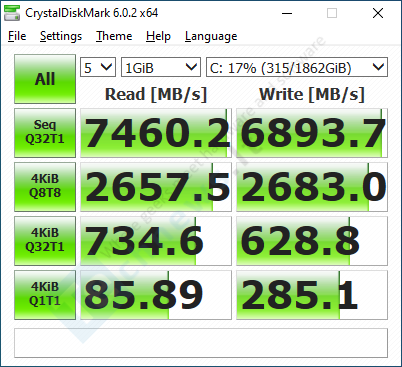
Task: Open the Theme menu
Action: [114, 36]
